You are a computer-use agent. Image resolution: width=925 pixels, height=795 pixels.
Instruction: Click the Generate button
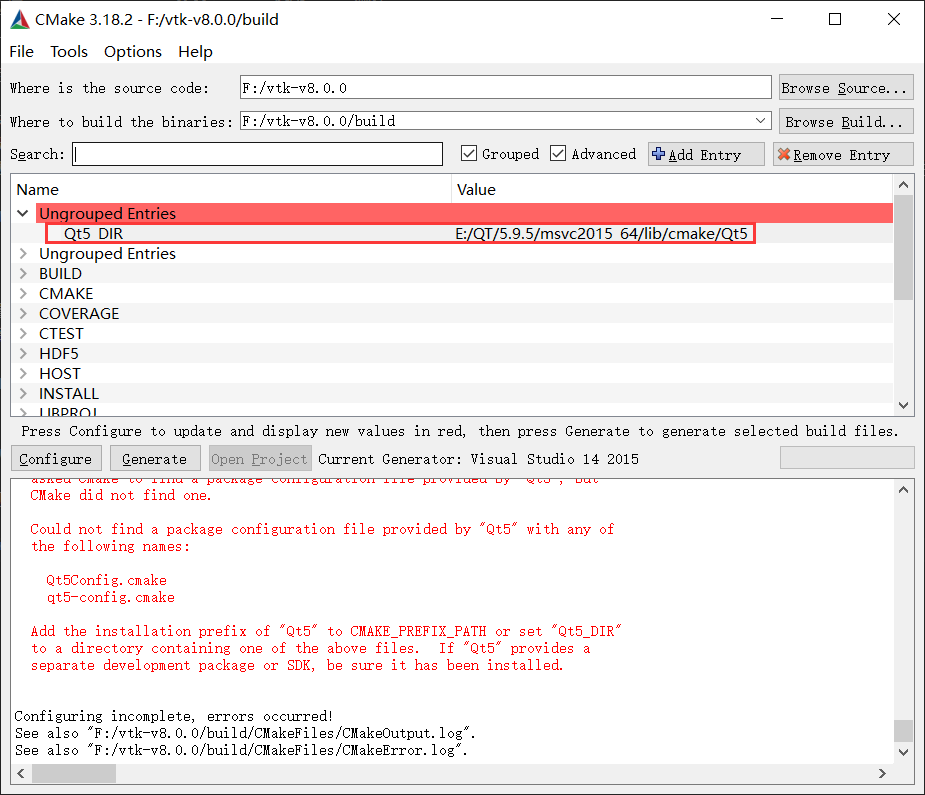[x=155, y=459]
